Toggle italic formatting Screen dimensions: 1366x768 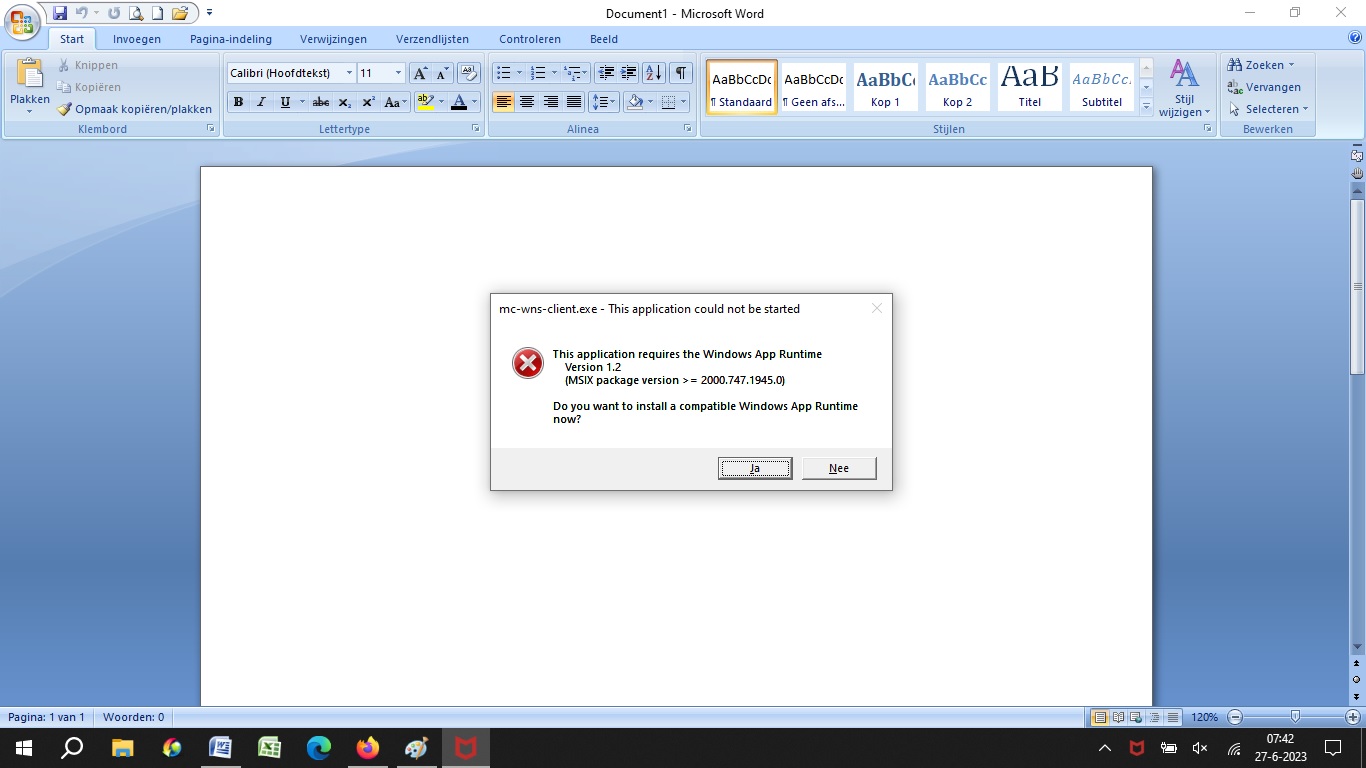point(262,102)
